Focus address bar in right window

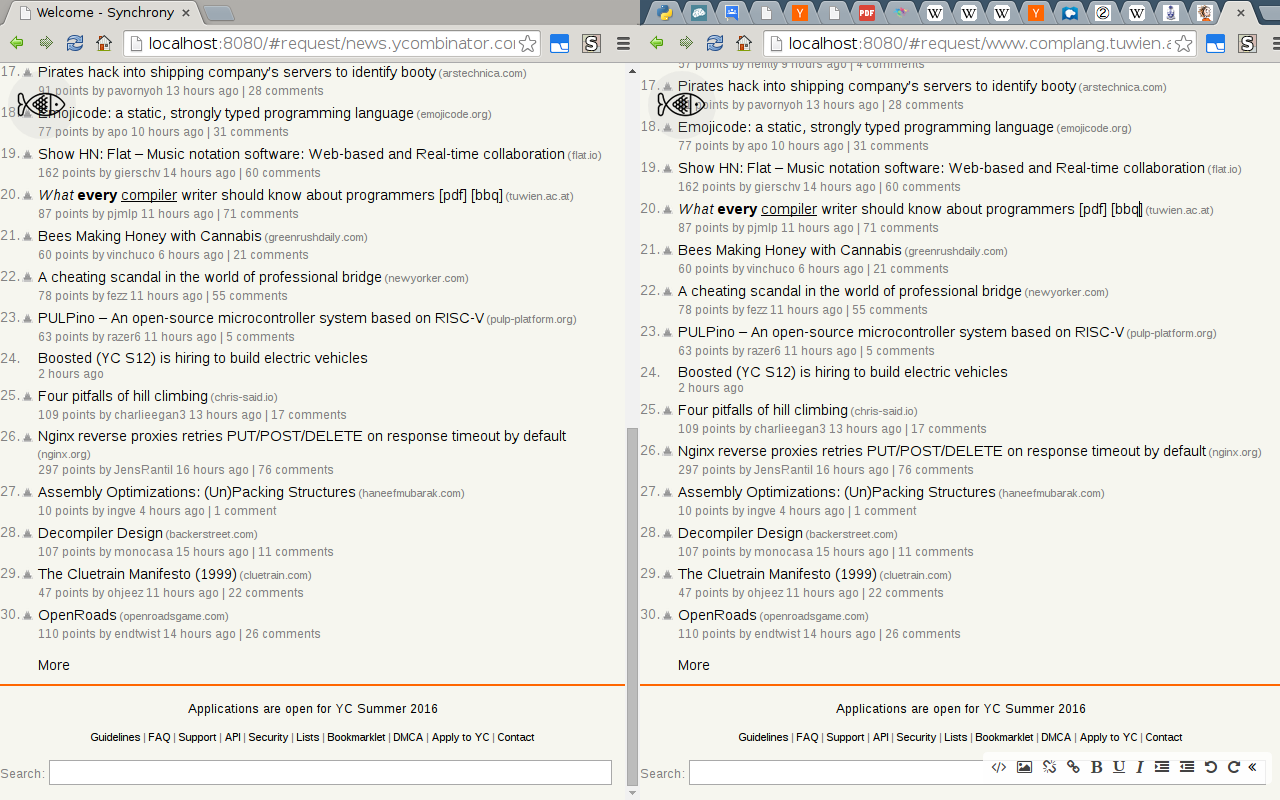tap(980, 44)
